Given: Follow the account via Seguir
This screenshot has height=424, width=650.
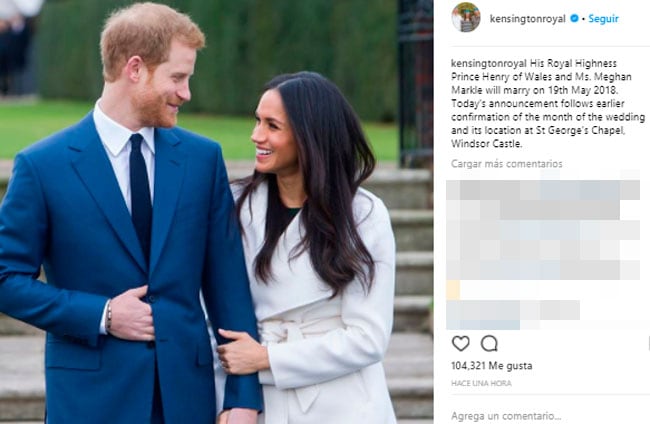Looking at the screenshot, I should pyautogui.click(x=603, y=19).
